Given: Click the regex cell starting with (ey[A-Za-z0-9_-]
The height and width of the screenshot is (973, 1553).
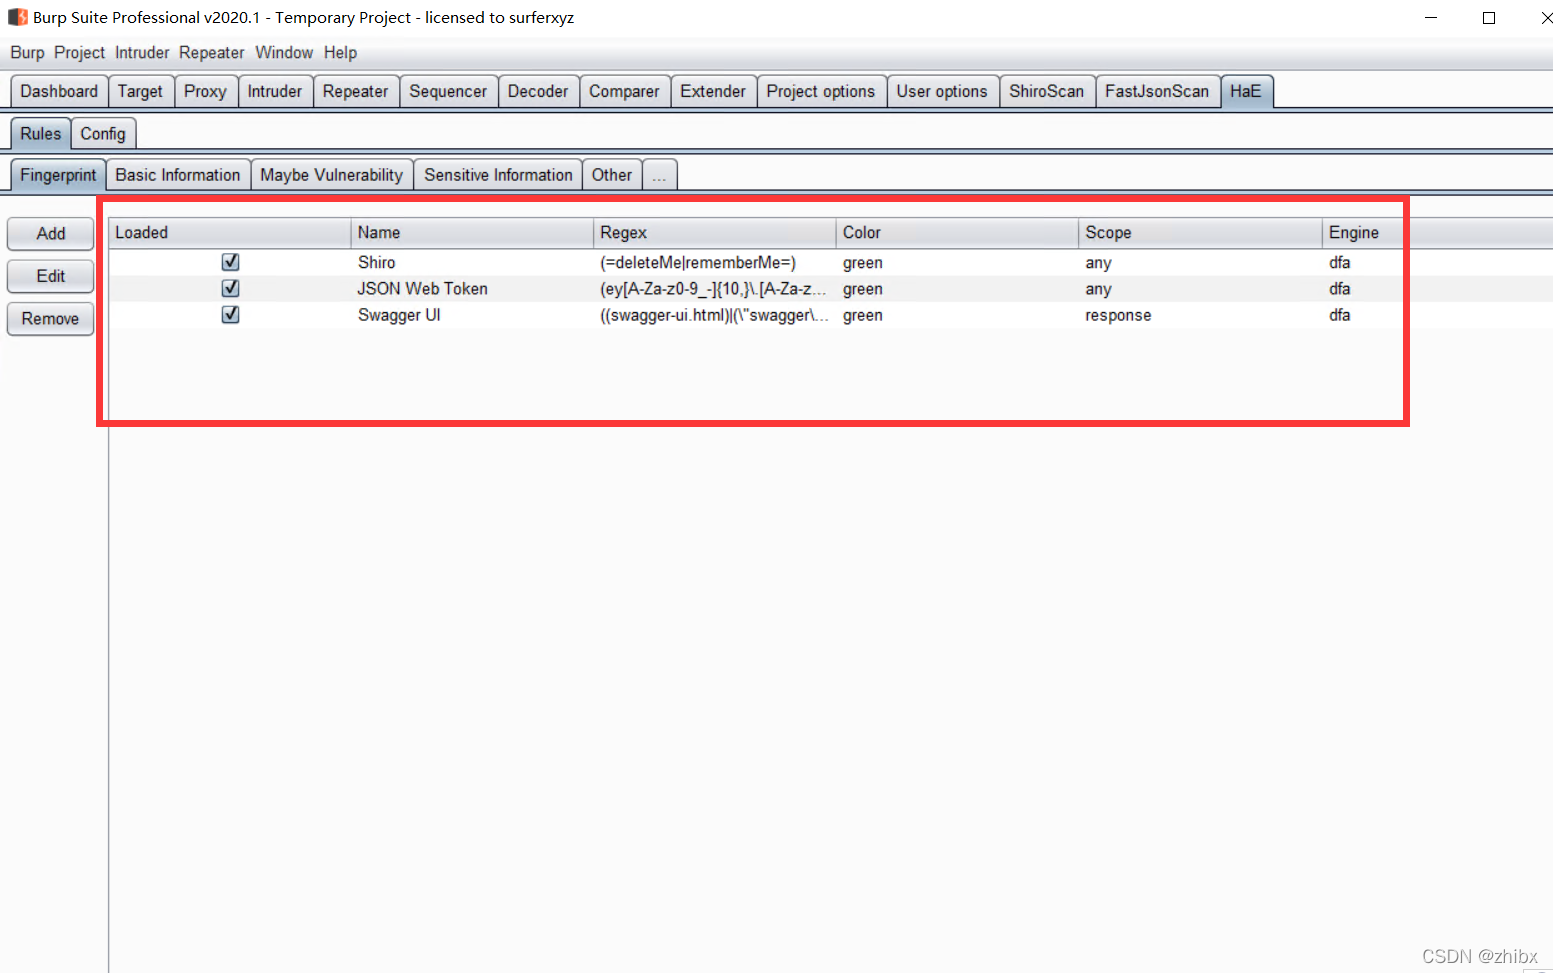Looking at the screenshot, I should (x=714, y=288).
